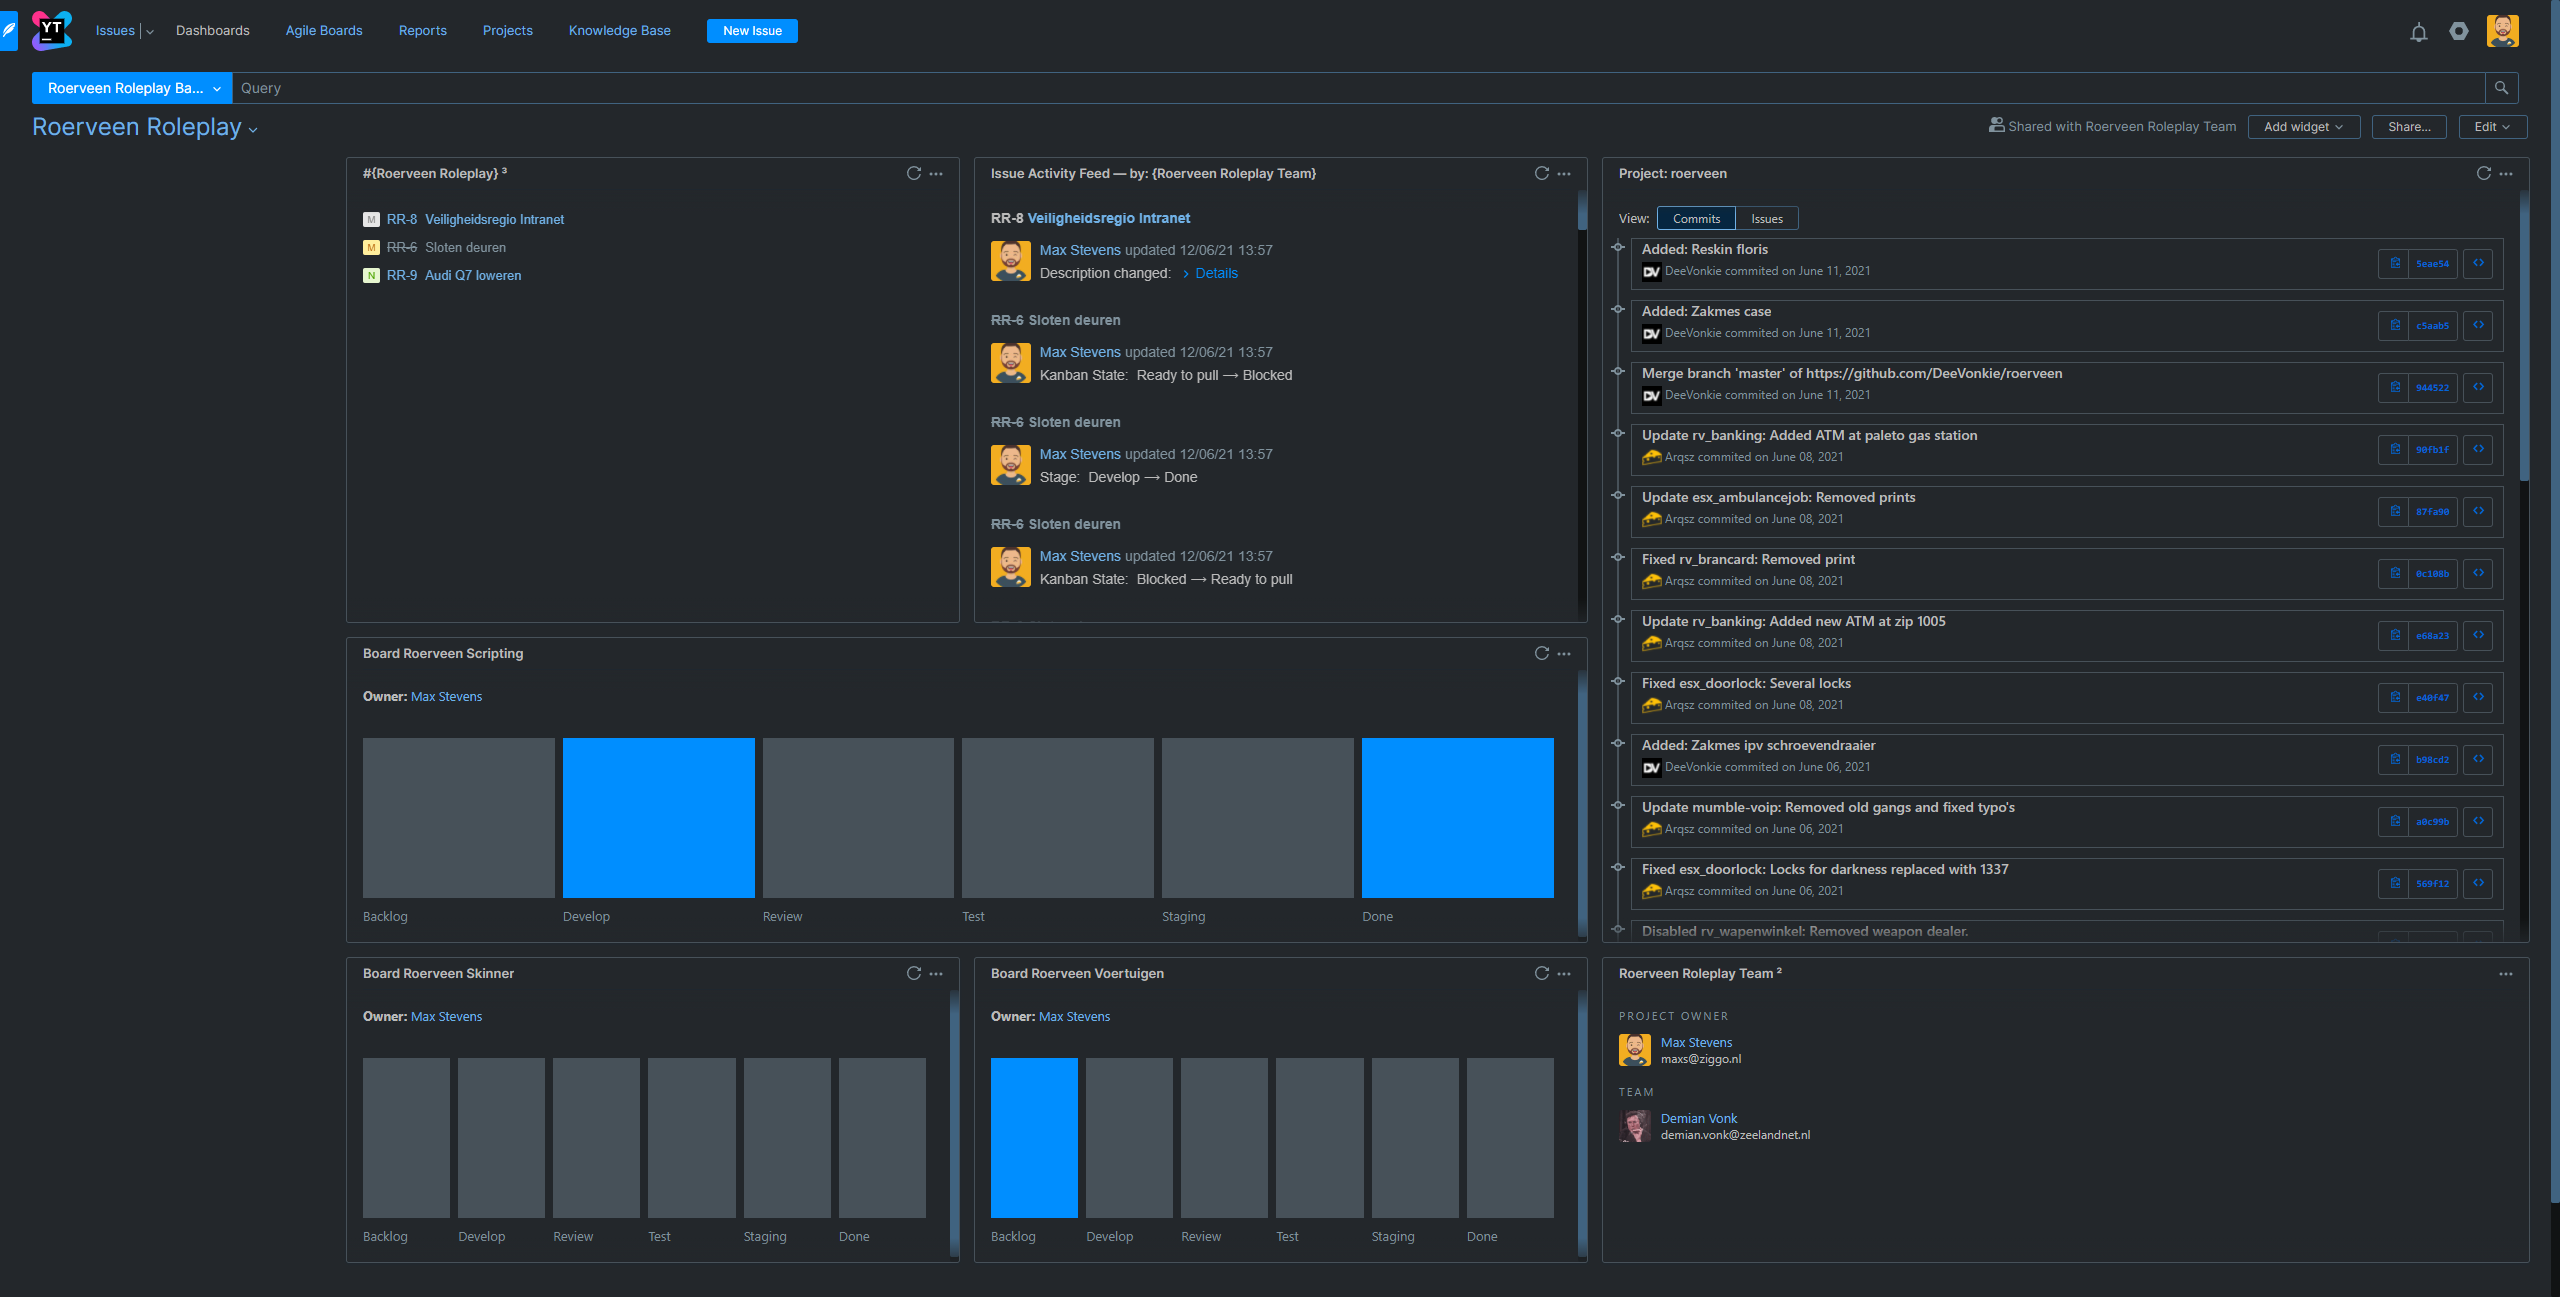
Task: Open the settings gear in header
Action: [x=2459, y=31]
